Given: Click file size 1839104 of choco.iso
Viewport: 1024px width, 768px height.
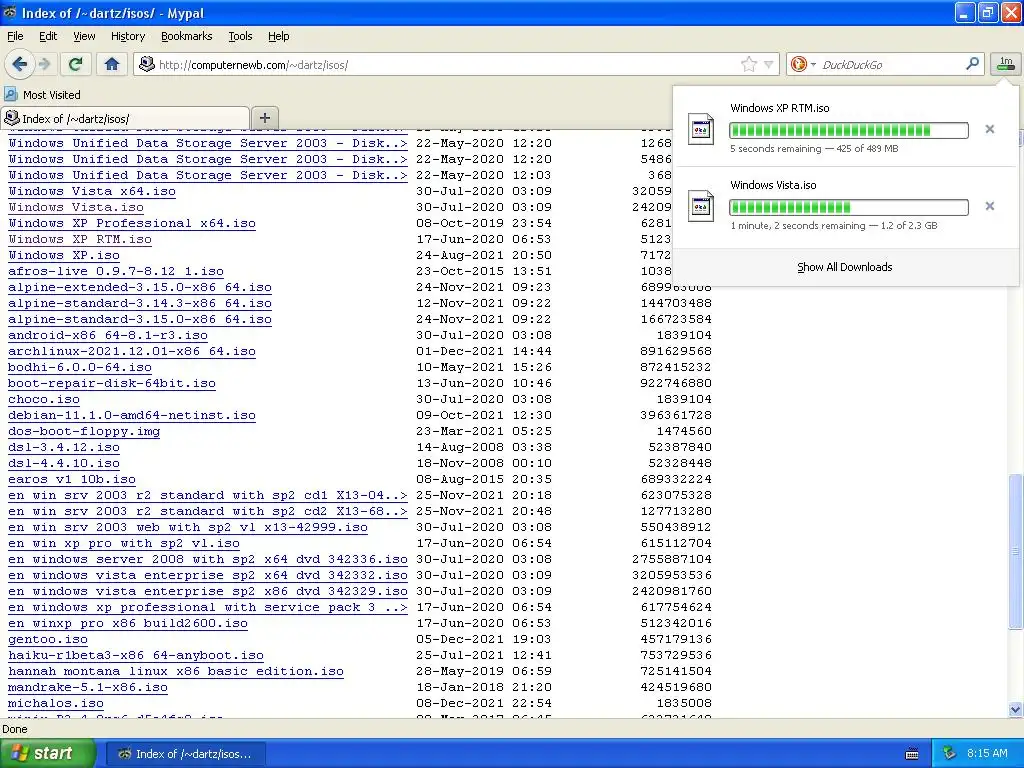Looking at the screenshot, I should pos(684,399).
